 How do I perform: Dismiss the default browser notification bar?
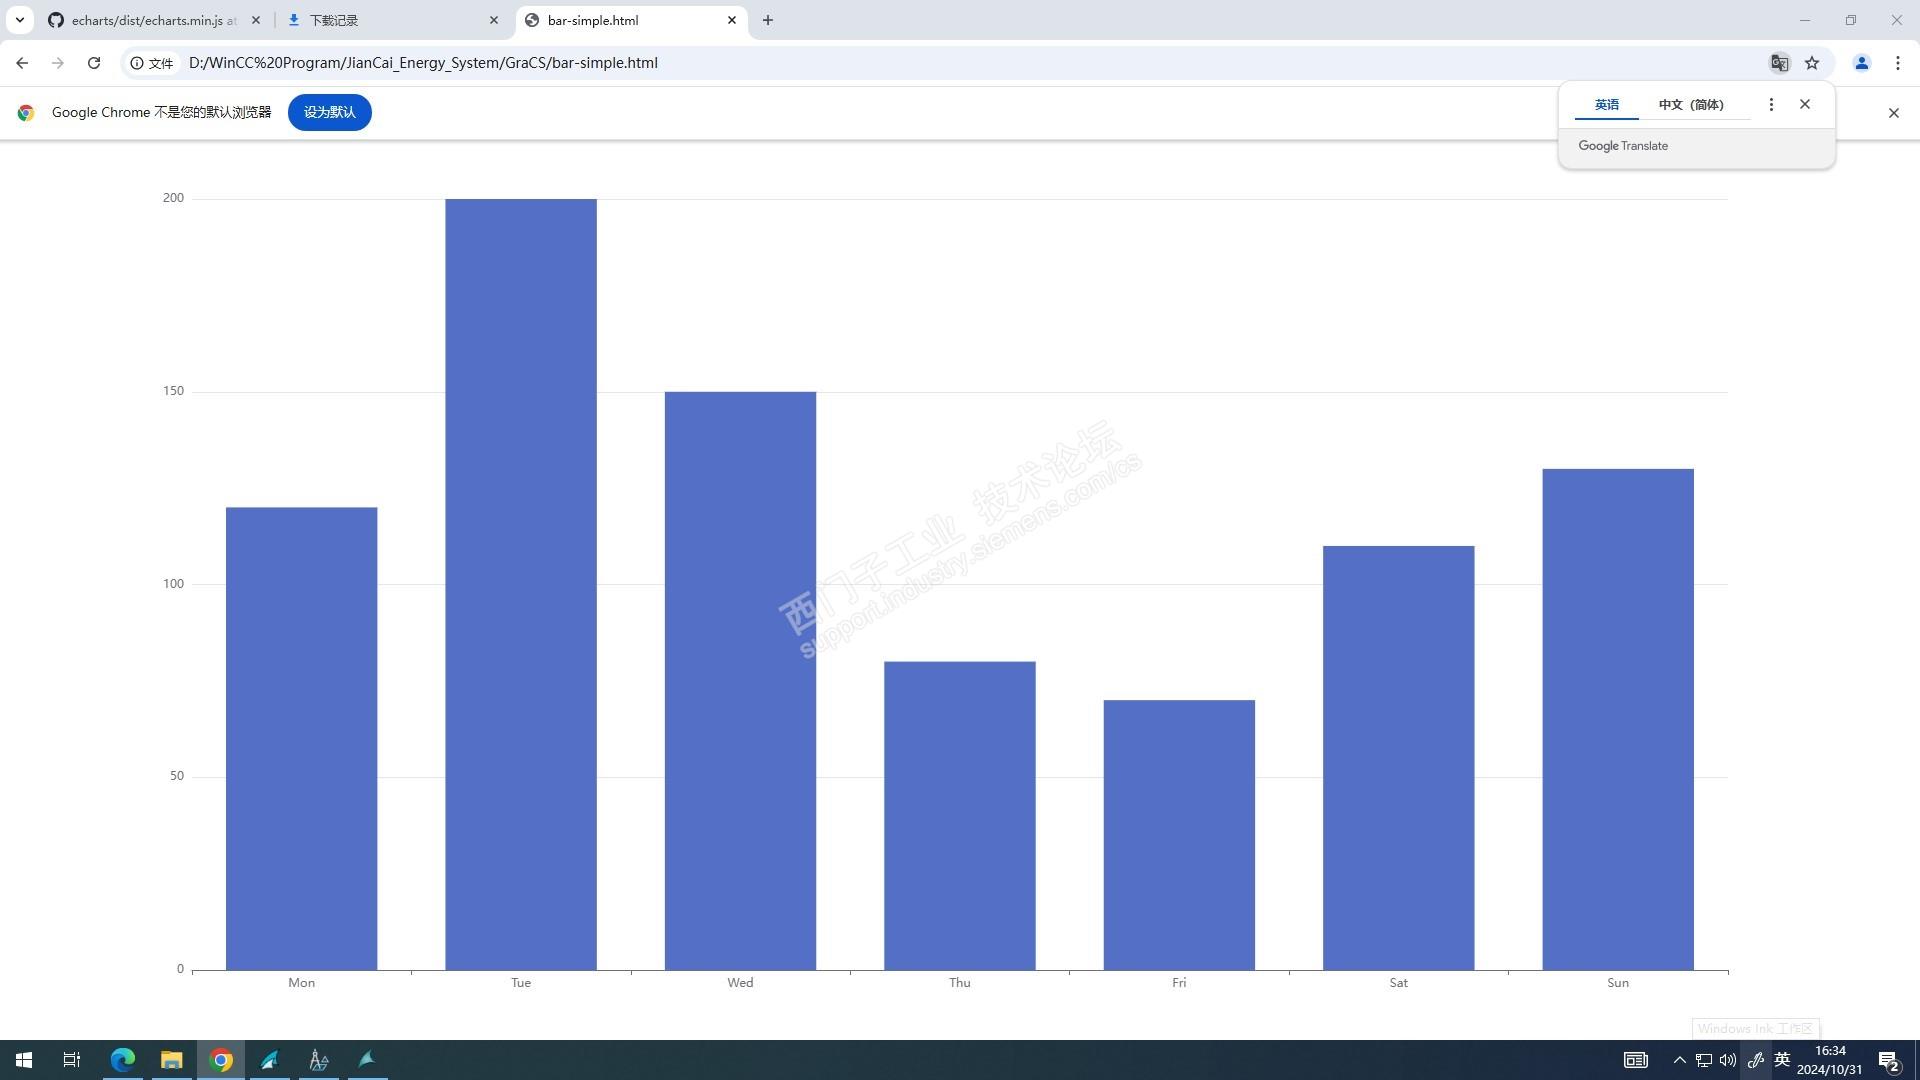(x=1892, y=113)
